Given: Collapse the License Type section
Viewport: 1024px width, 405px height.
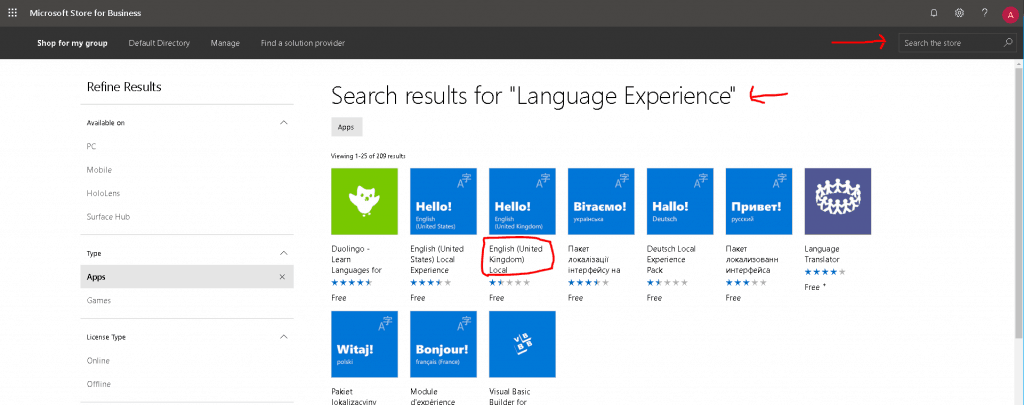Looking at the screenshot, I should tap(283, 337).
